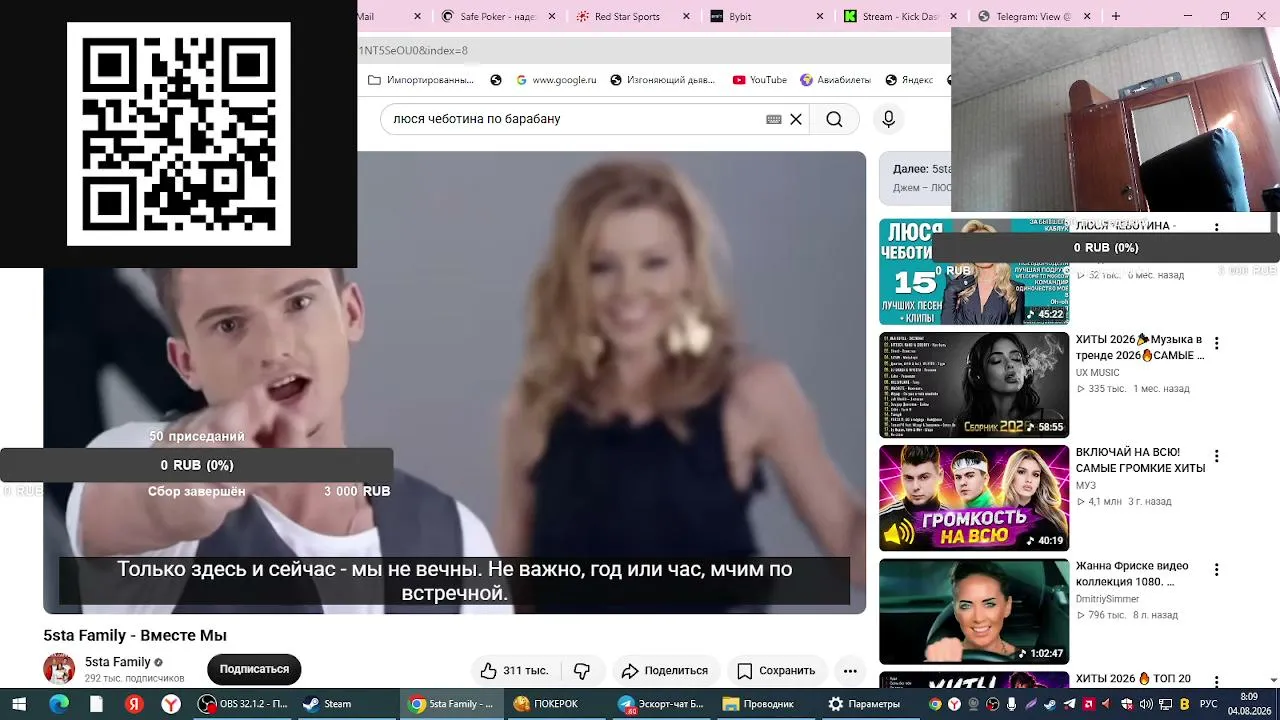Click the Windows Security tray icon
1280x720 pixels.
point(1126,704)
